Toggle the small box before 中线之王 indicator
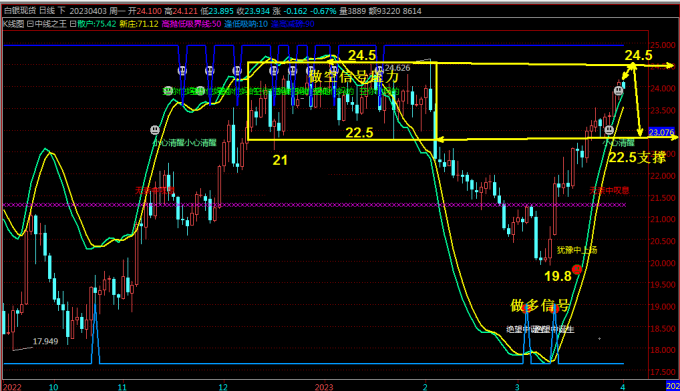This screenshot has width=680, height=391. coord(30,24)
